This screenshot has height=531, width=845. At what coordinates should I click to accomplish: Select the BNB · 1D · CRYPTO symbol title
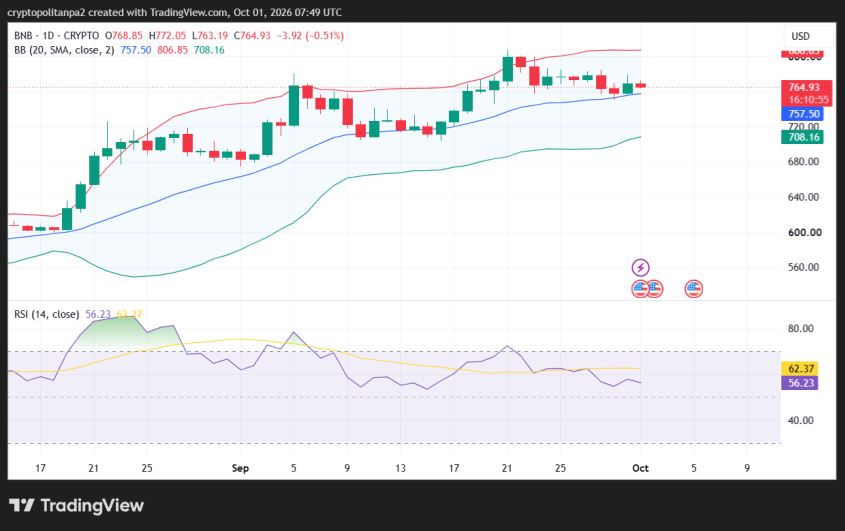pos(57,36)
